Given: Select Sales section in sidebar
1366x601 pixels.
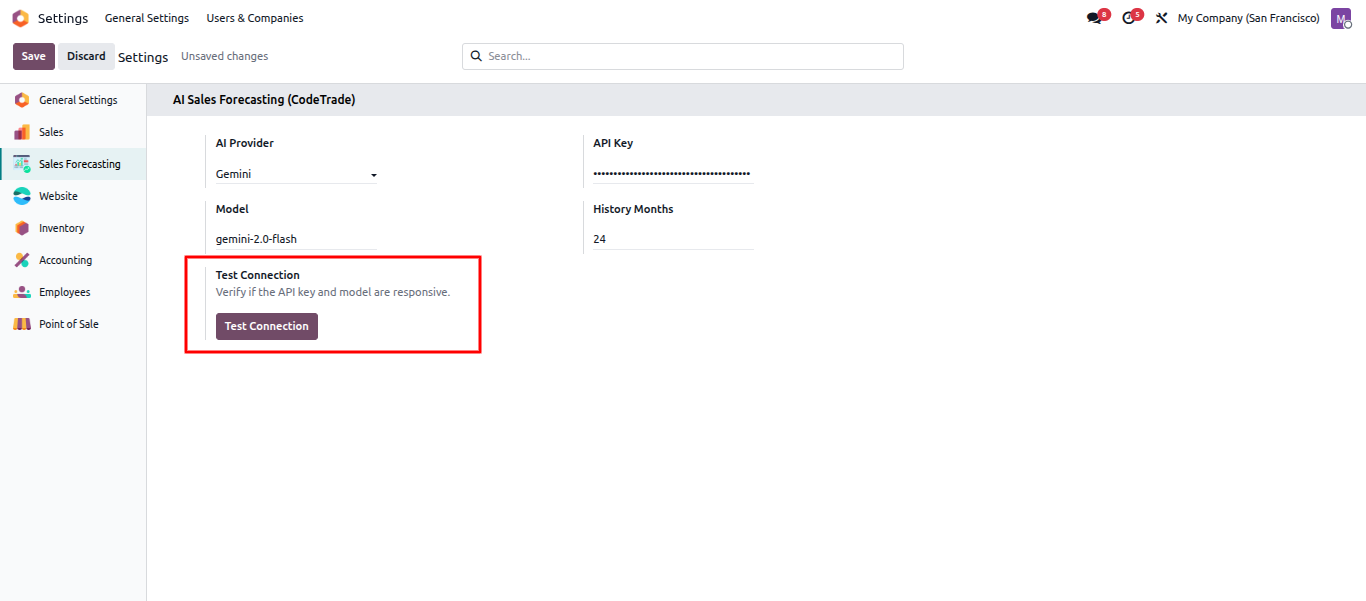Looking at the screenshot, I should [73, 132].
